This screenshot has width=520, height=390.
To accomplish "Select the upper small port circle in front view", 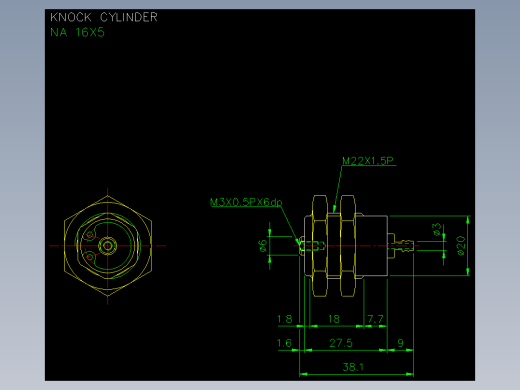I will (x=90, y=236).
